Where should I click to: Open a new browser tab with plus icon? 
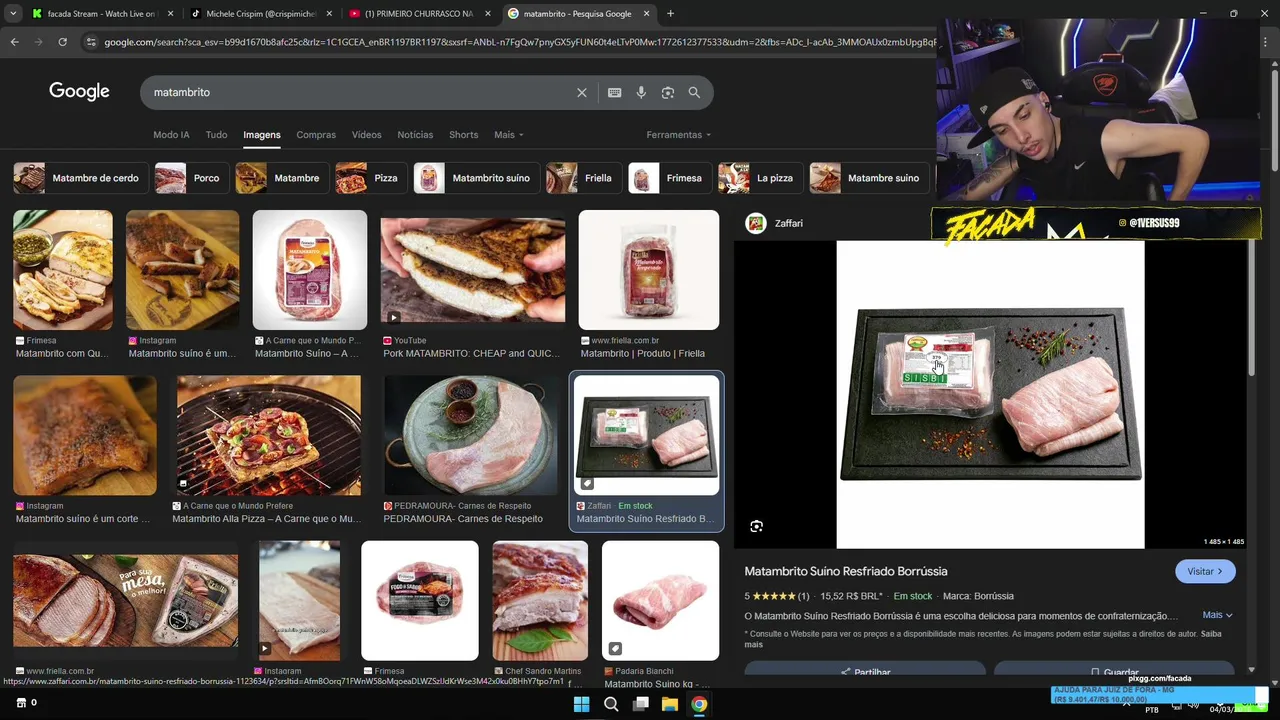point(670,14)
